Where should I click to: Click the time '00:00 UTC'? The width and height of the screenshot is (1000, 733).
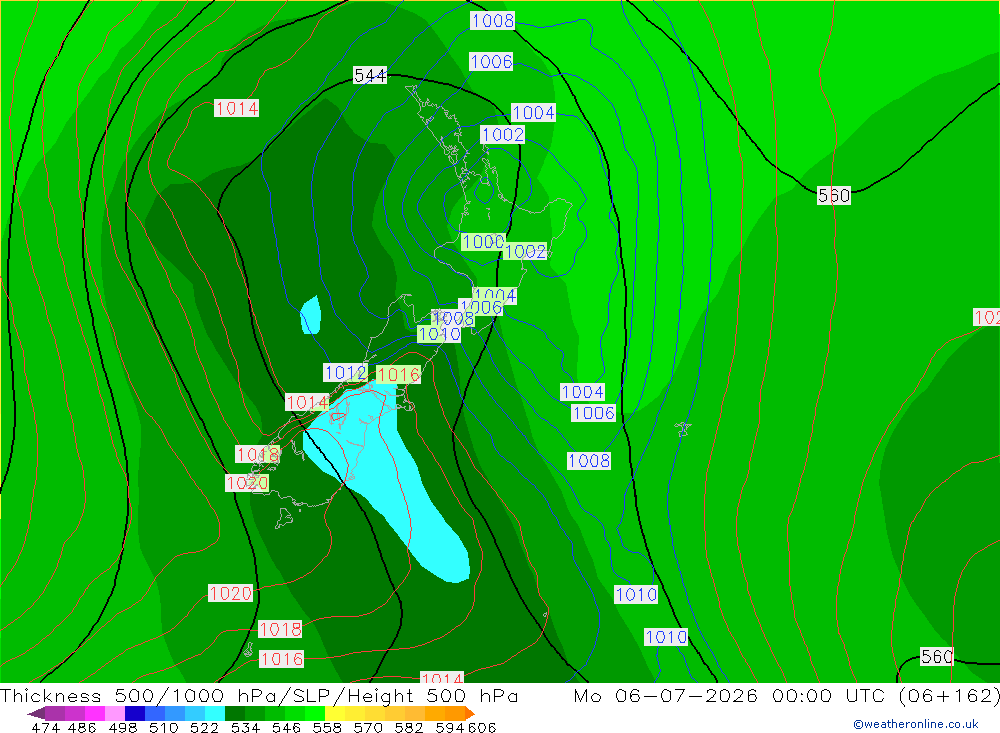(x=832, y=695)
